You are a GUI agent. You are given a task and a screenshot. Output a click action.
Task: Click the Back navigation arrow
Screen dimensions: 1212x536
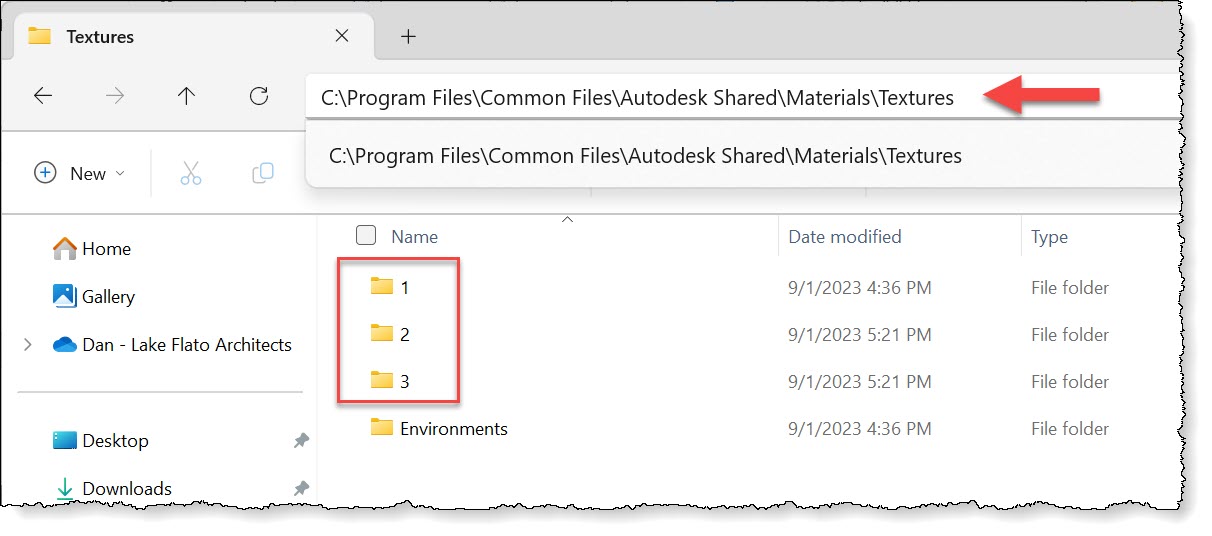(x=43, y=96)
